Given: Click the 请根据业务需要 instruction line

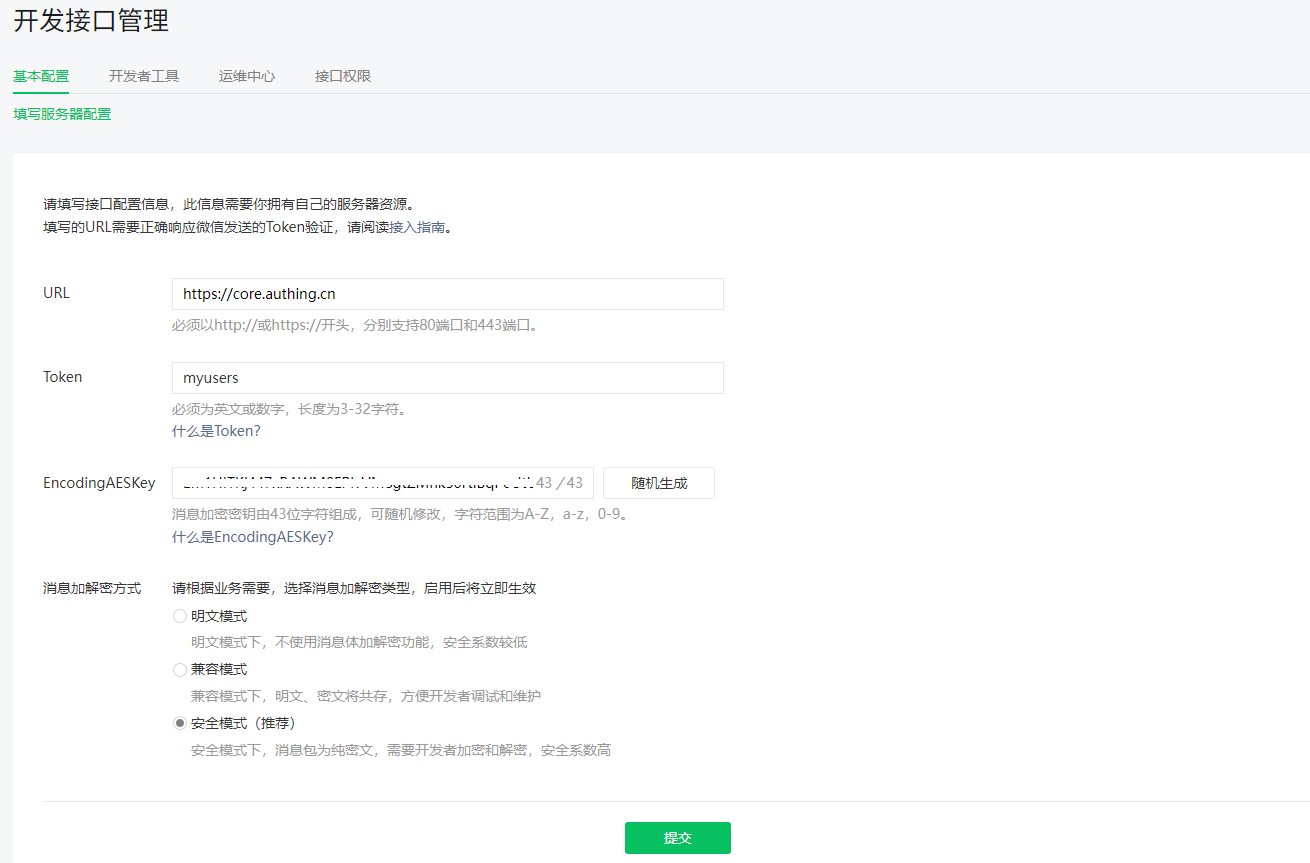Looking at the screenshot, I should (354, 588).
